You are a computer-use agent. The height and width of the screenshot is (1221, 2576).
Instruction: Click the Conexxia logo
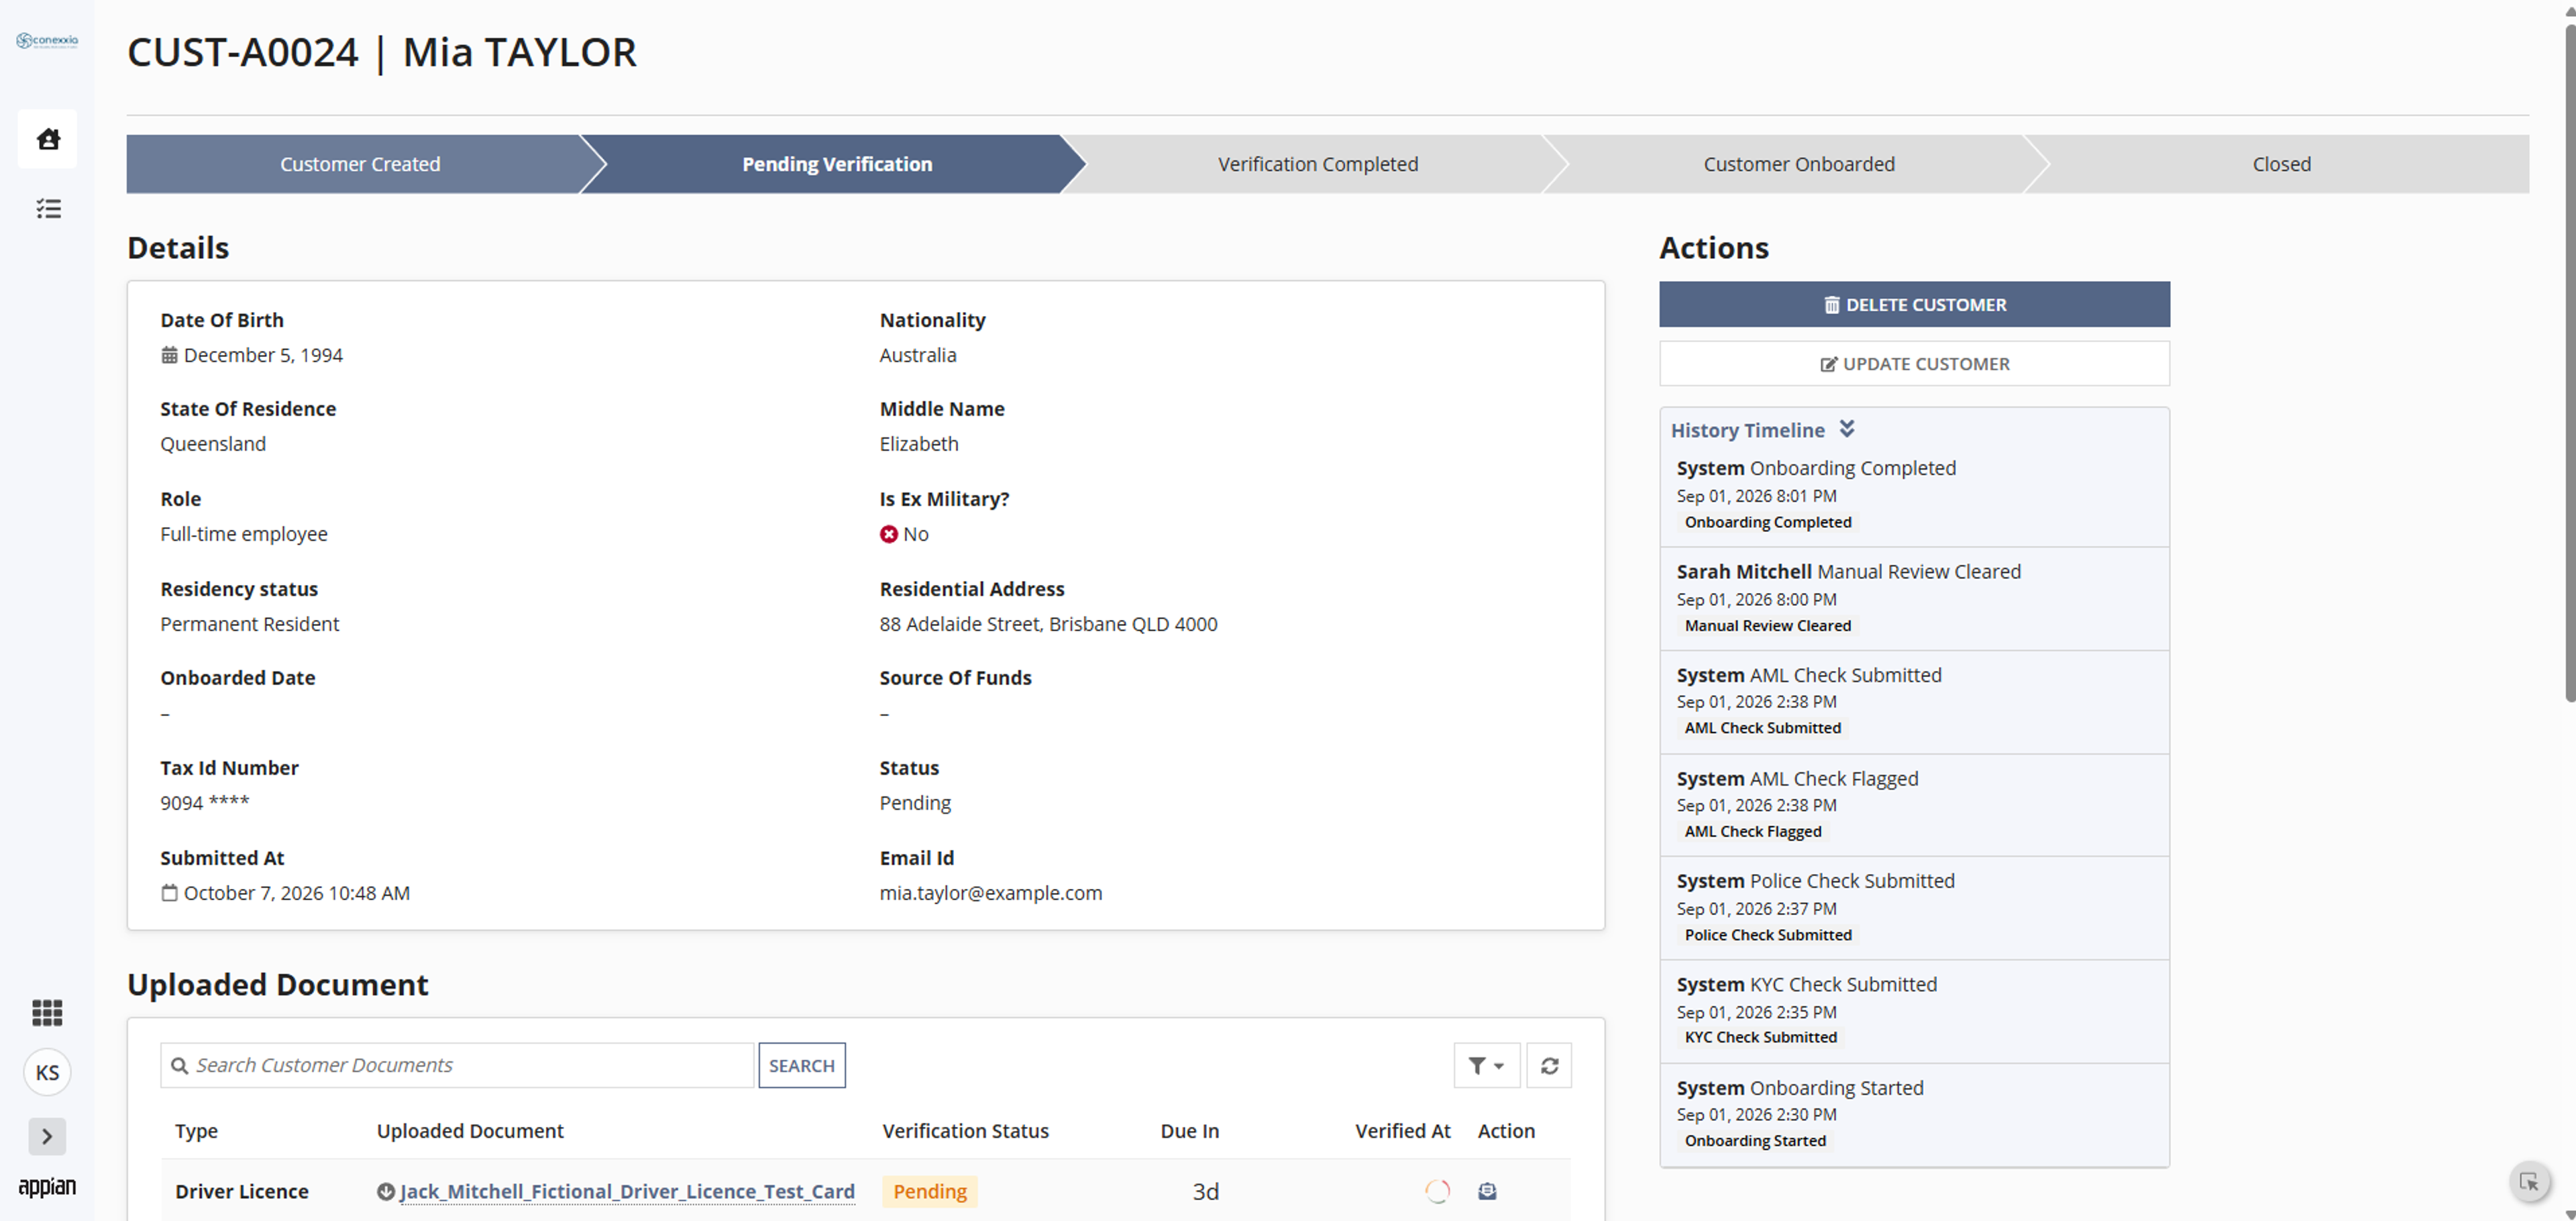(x=47, y=41)
